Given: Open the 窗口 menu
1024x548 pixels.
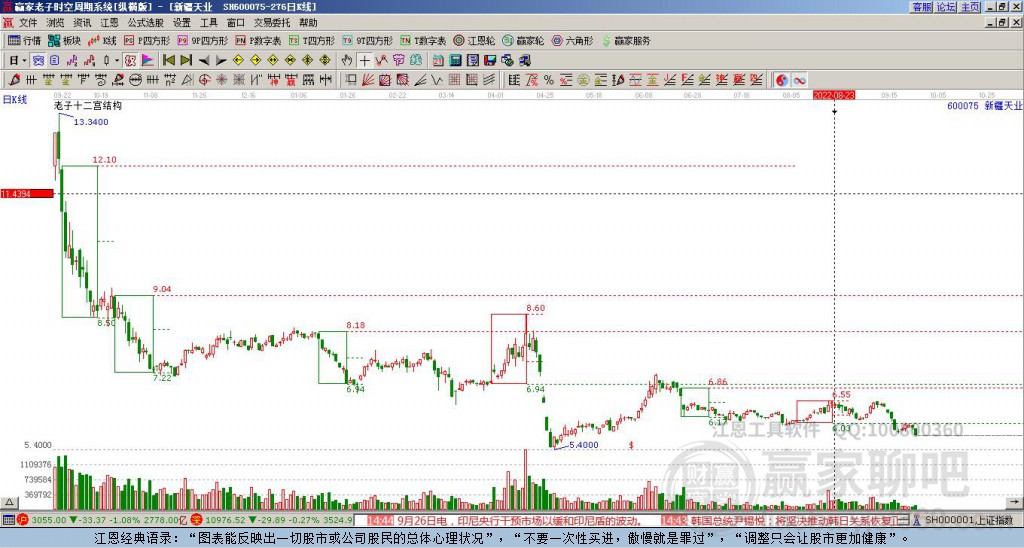Looking at the screenshot, I should (236, 23).
